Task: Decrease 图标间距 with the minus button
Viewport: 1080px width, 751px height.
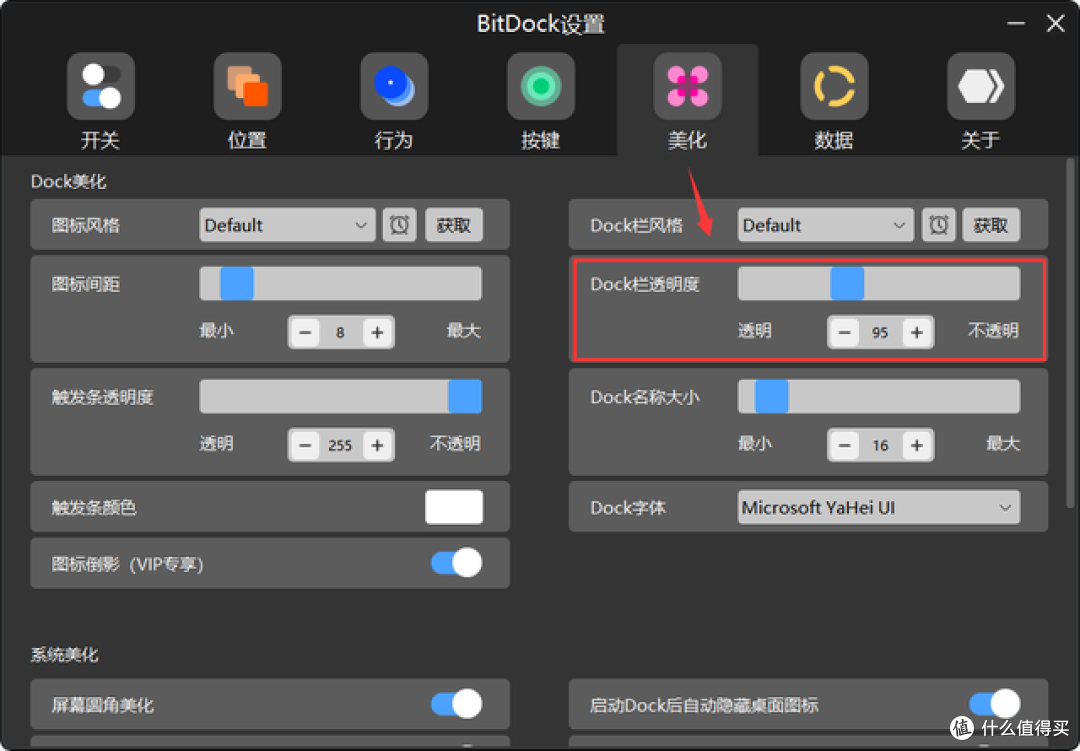Action: (x=305, y=332)
